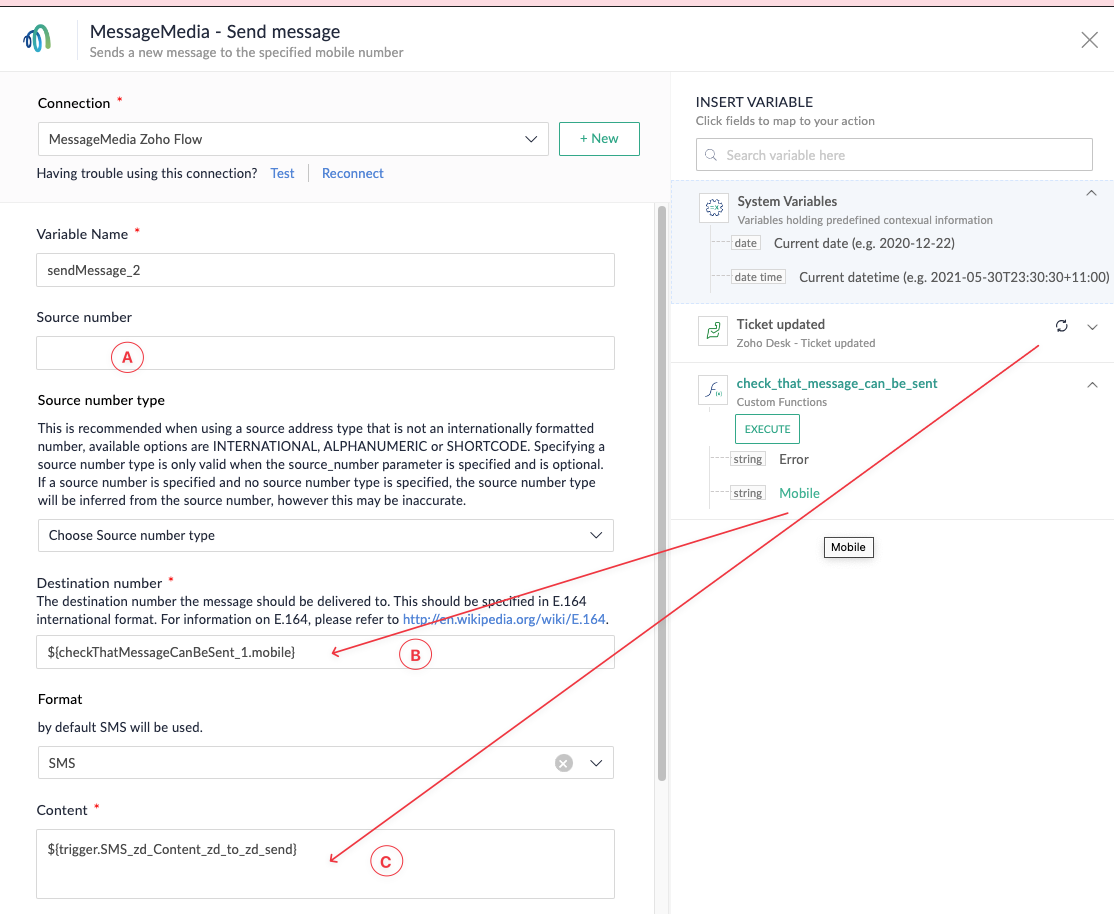1114x914 pixels.
Task: Insert the Current date variable
Action: pyautogui.click(x=864, y=243)
